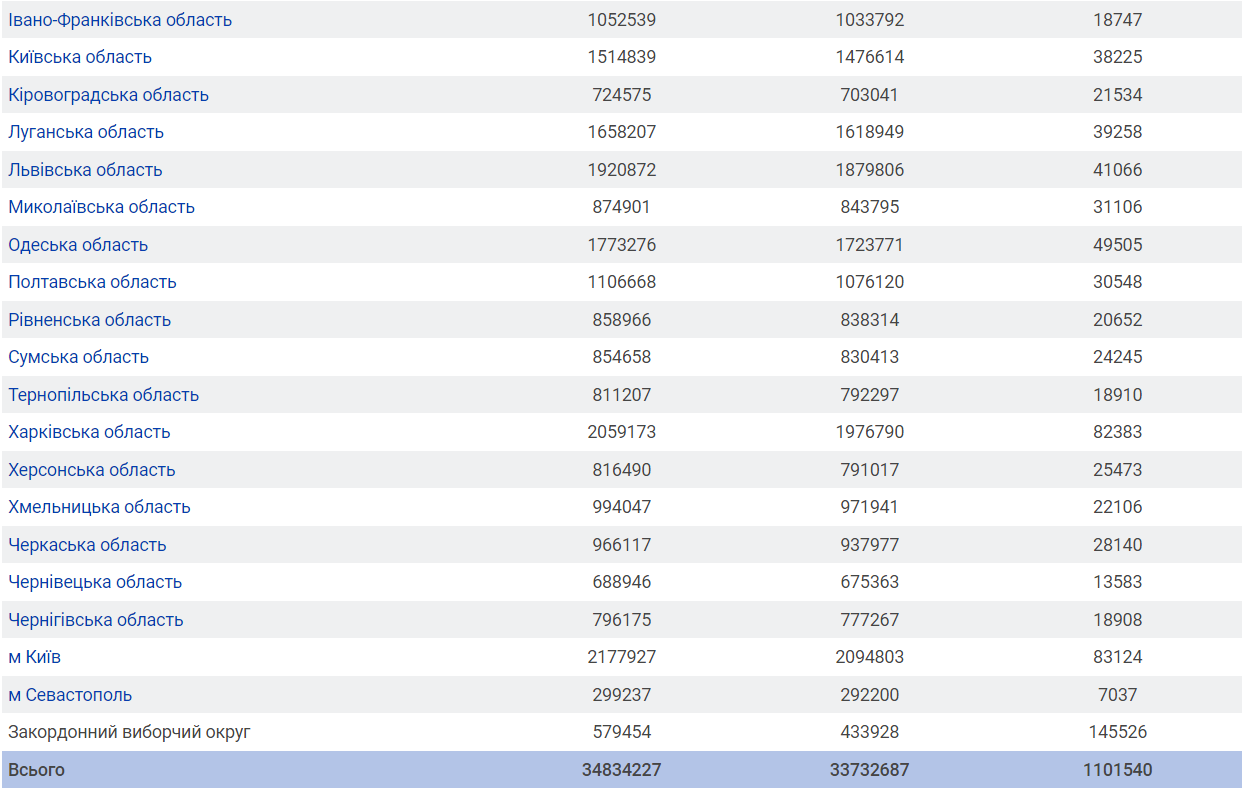Select the Луганська область link
Screen dimensions: 1246x789
[86, 132]
